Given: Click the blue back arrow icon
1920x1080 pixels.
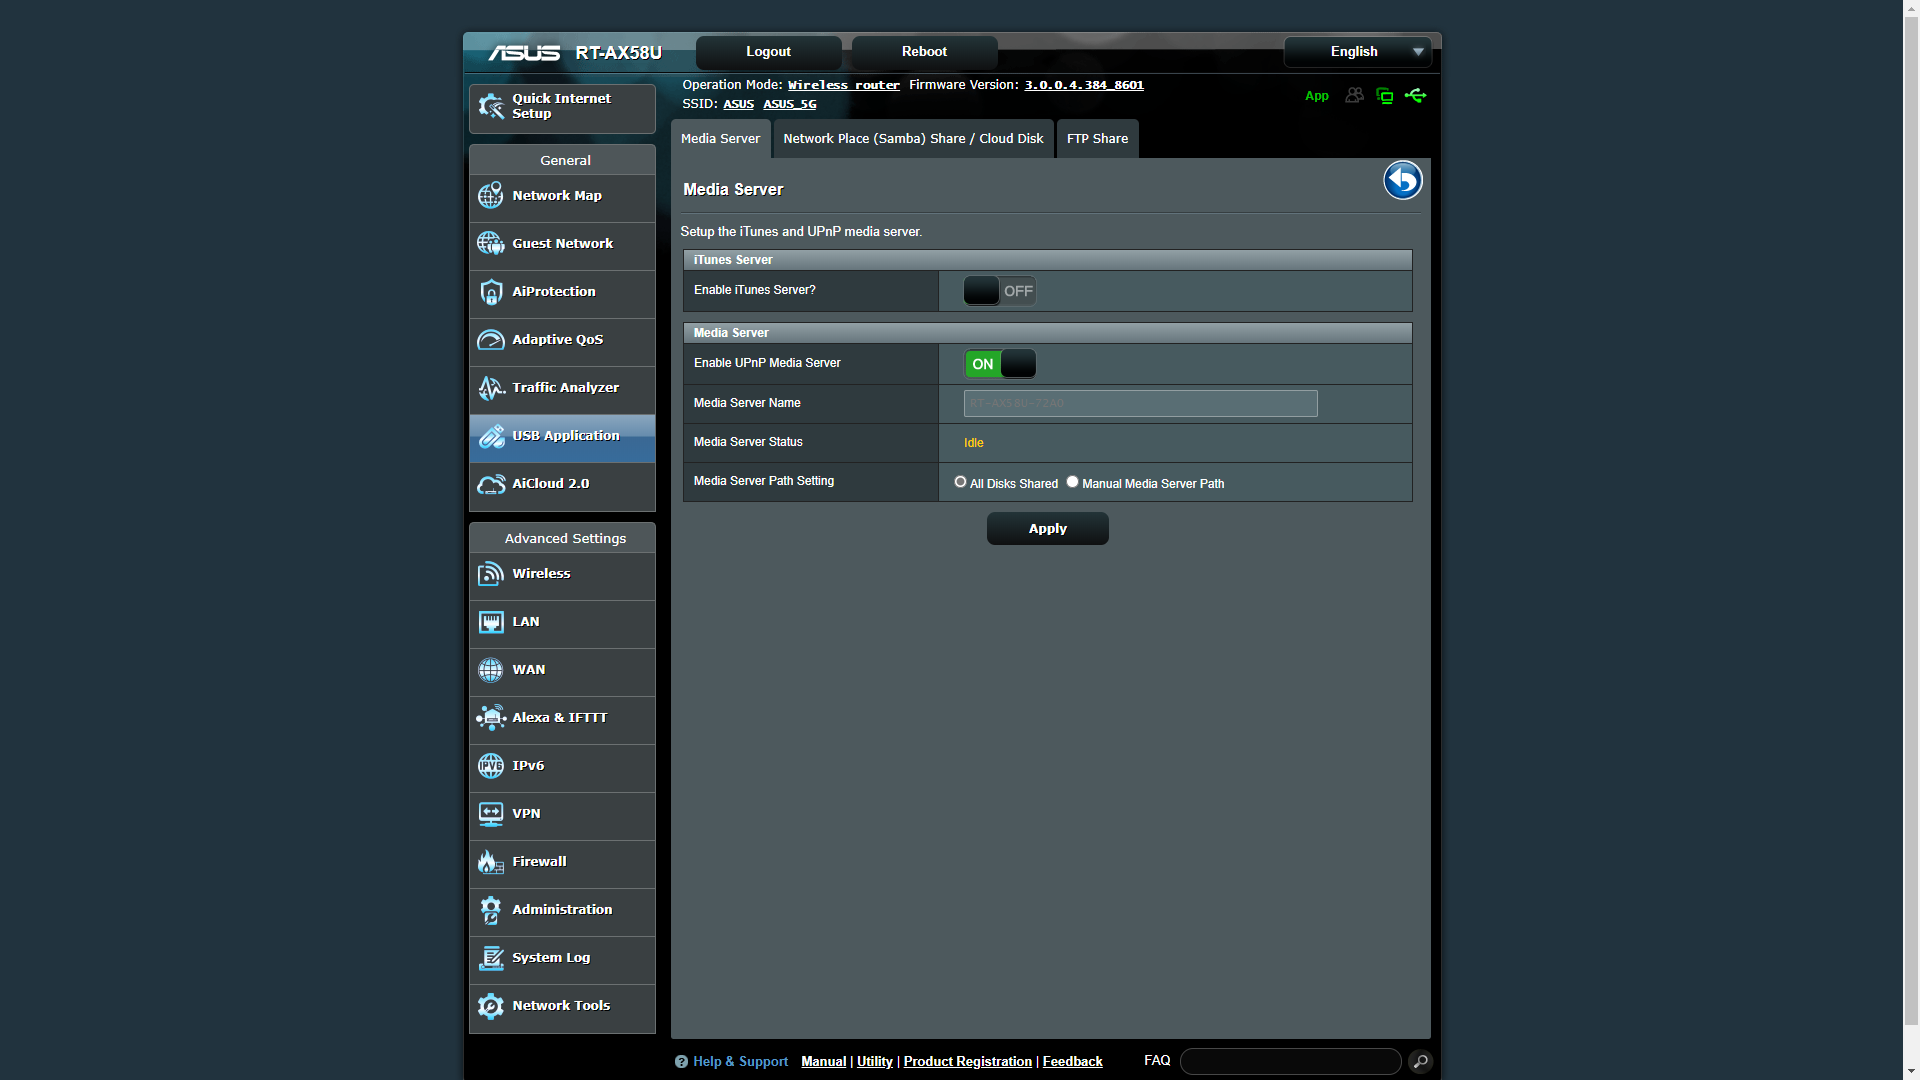Looking at the screenshot, I should tap(1402, 181).
